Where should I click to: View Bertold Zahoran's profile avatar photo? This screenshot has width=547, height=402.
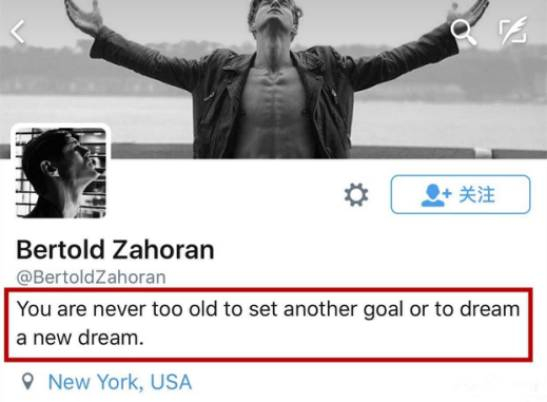point(61,172)
